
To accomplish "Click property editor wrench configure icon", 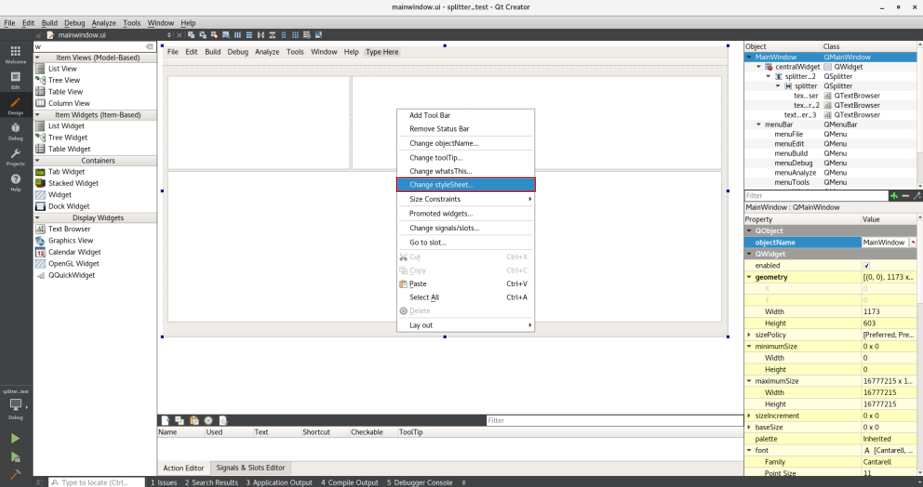I will [x=917, y=196].
